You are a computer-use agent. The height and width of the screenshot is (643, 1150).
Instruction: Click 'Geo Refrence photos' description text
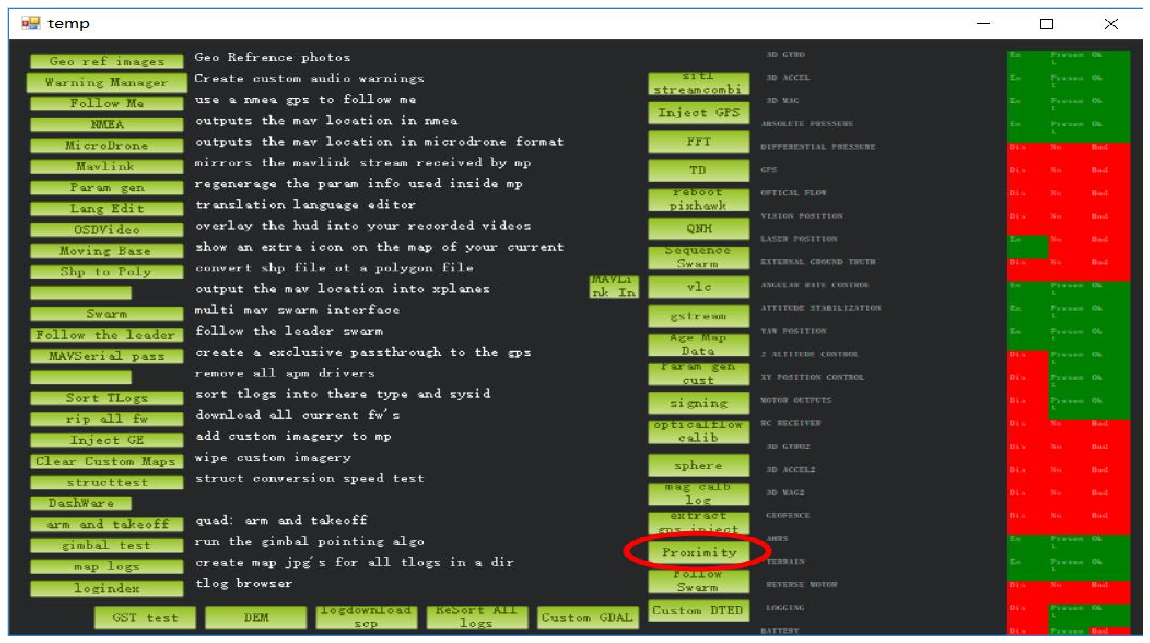tap(272, 57)
